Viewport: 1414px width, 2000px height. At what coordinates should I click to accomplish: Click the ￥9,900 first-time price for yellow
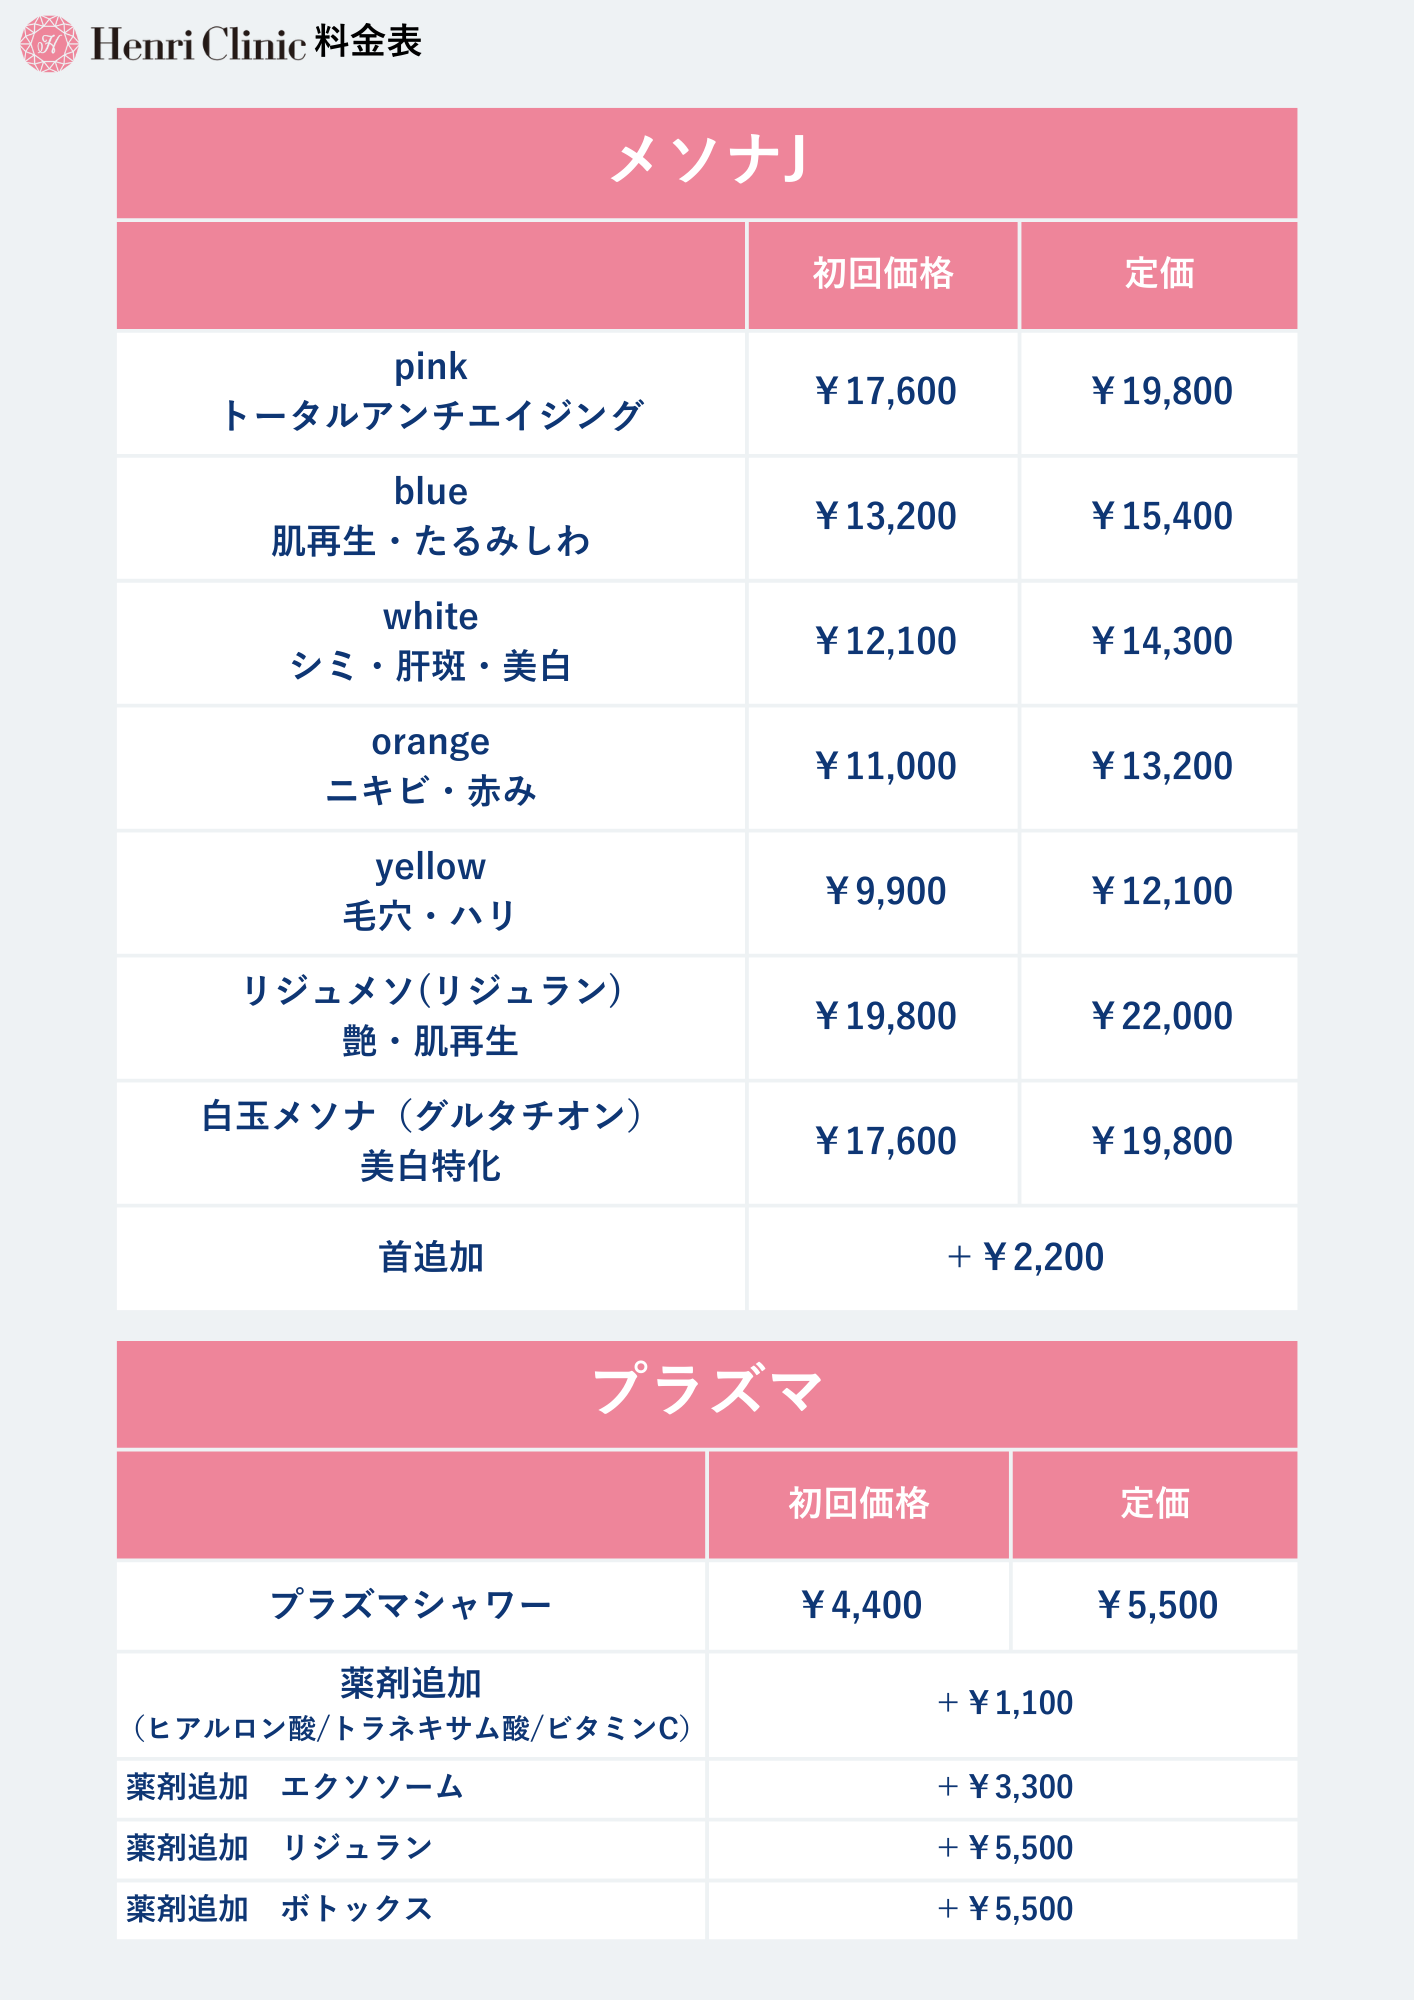pyautogui.click(x=885, y=891)
